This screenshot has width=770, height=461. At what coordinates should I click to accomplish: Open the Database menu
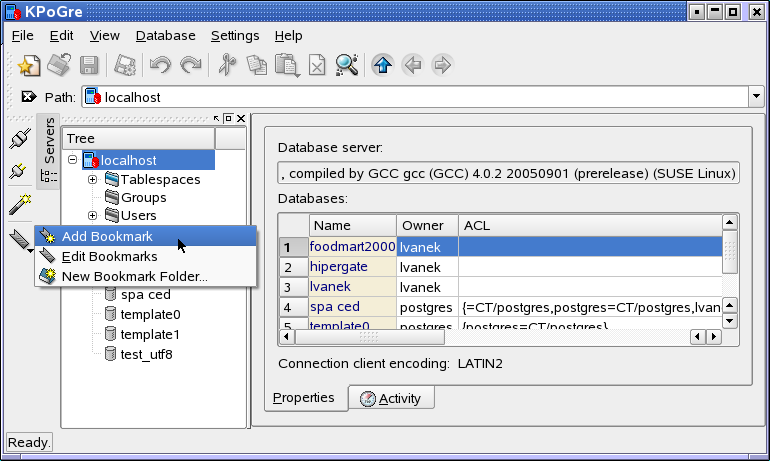coord(165,35)
